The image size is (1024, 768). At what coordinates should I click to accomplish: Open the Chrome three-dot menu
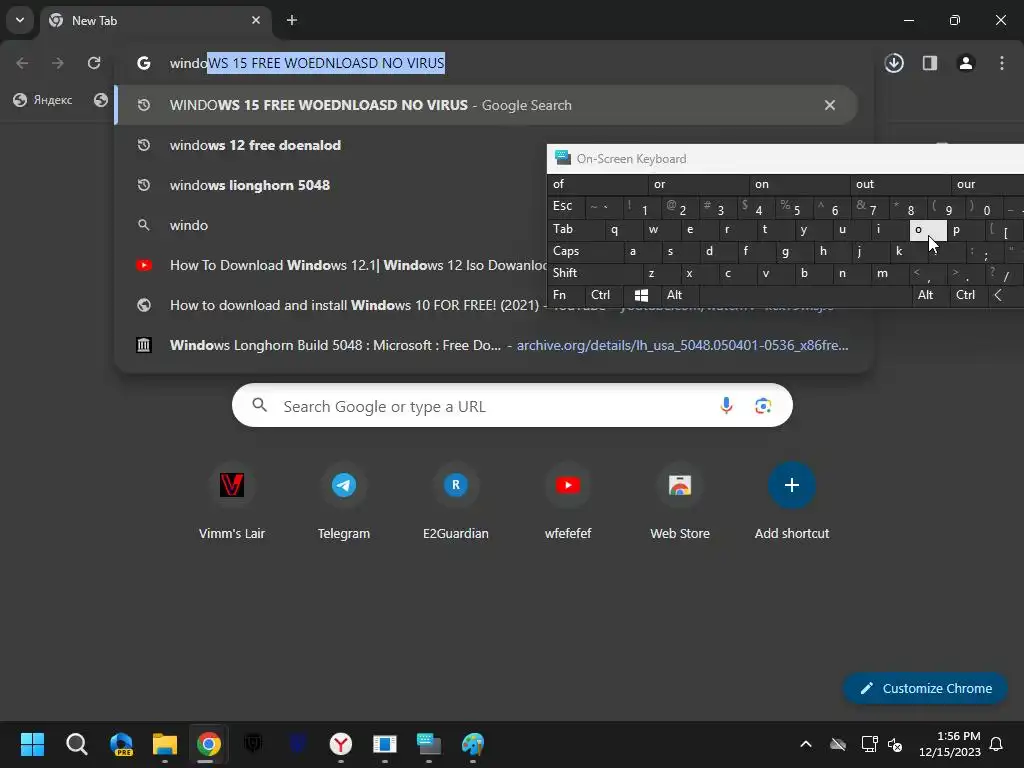(1002, 63)
